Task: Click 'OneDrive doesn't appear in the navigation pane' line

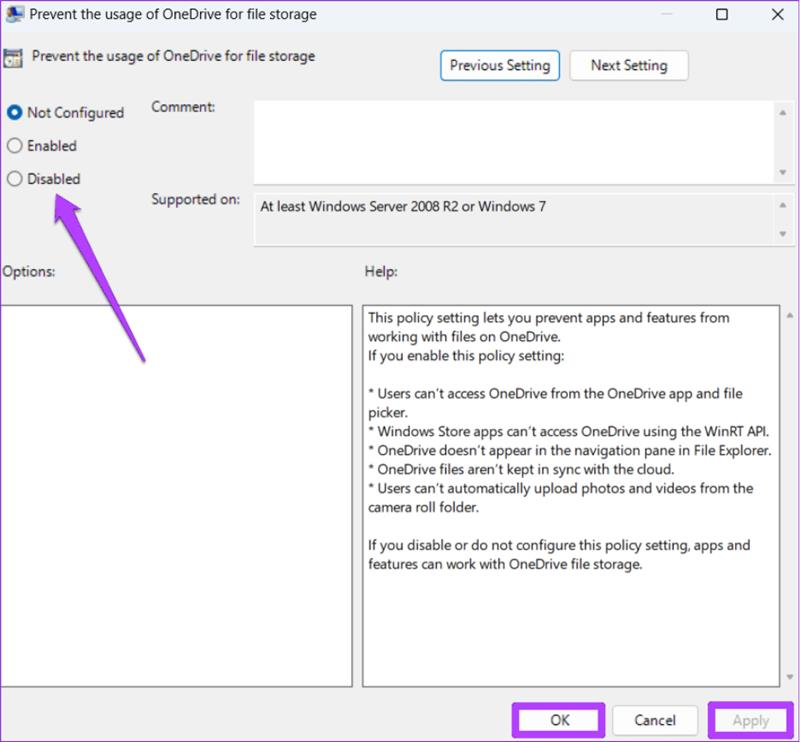Action: click(x=570, y=450)
